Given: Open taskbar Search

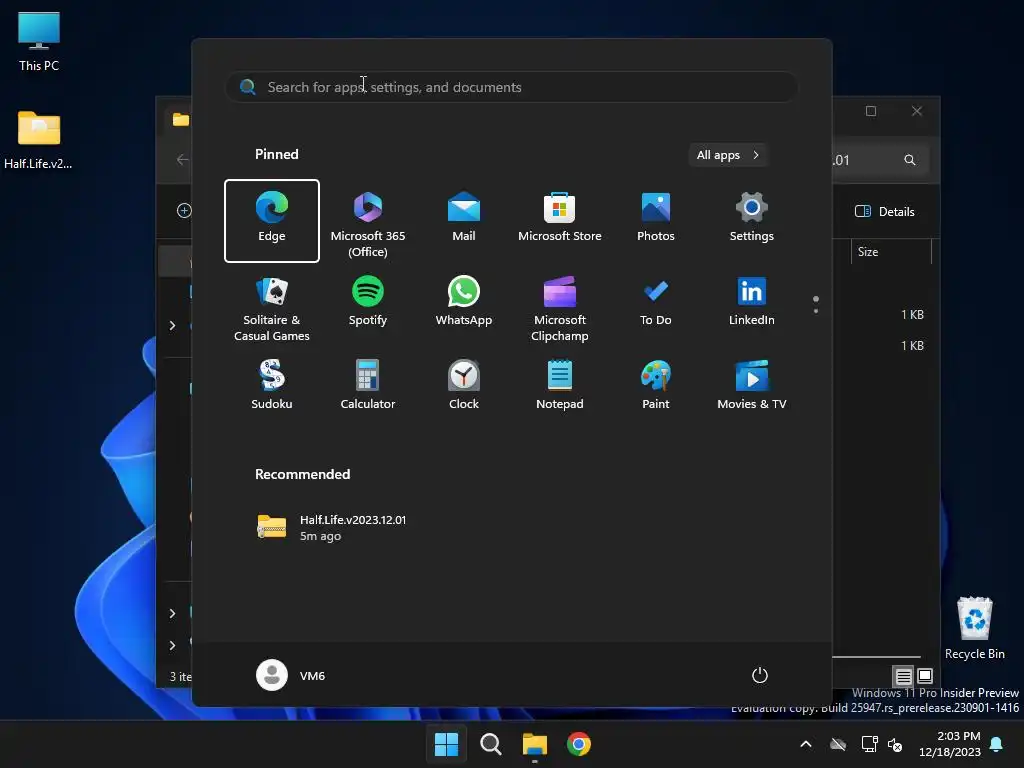Looking at the screenshot, I should click(490, 744).
